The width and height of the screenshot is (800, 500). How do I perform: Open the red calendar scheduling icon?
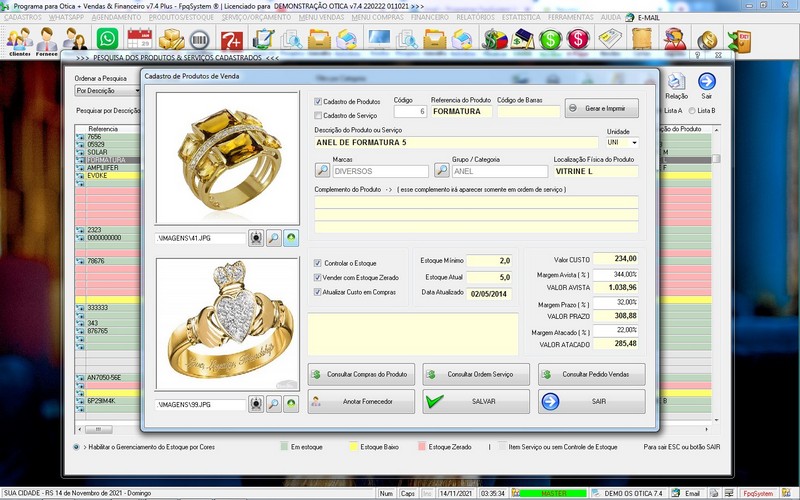(139, 39)
